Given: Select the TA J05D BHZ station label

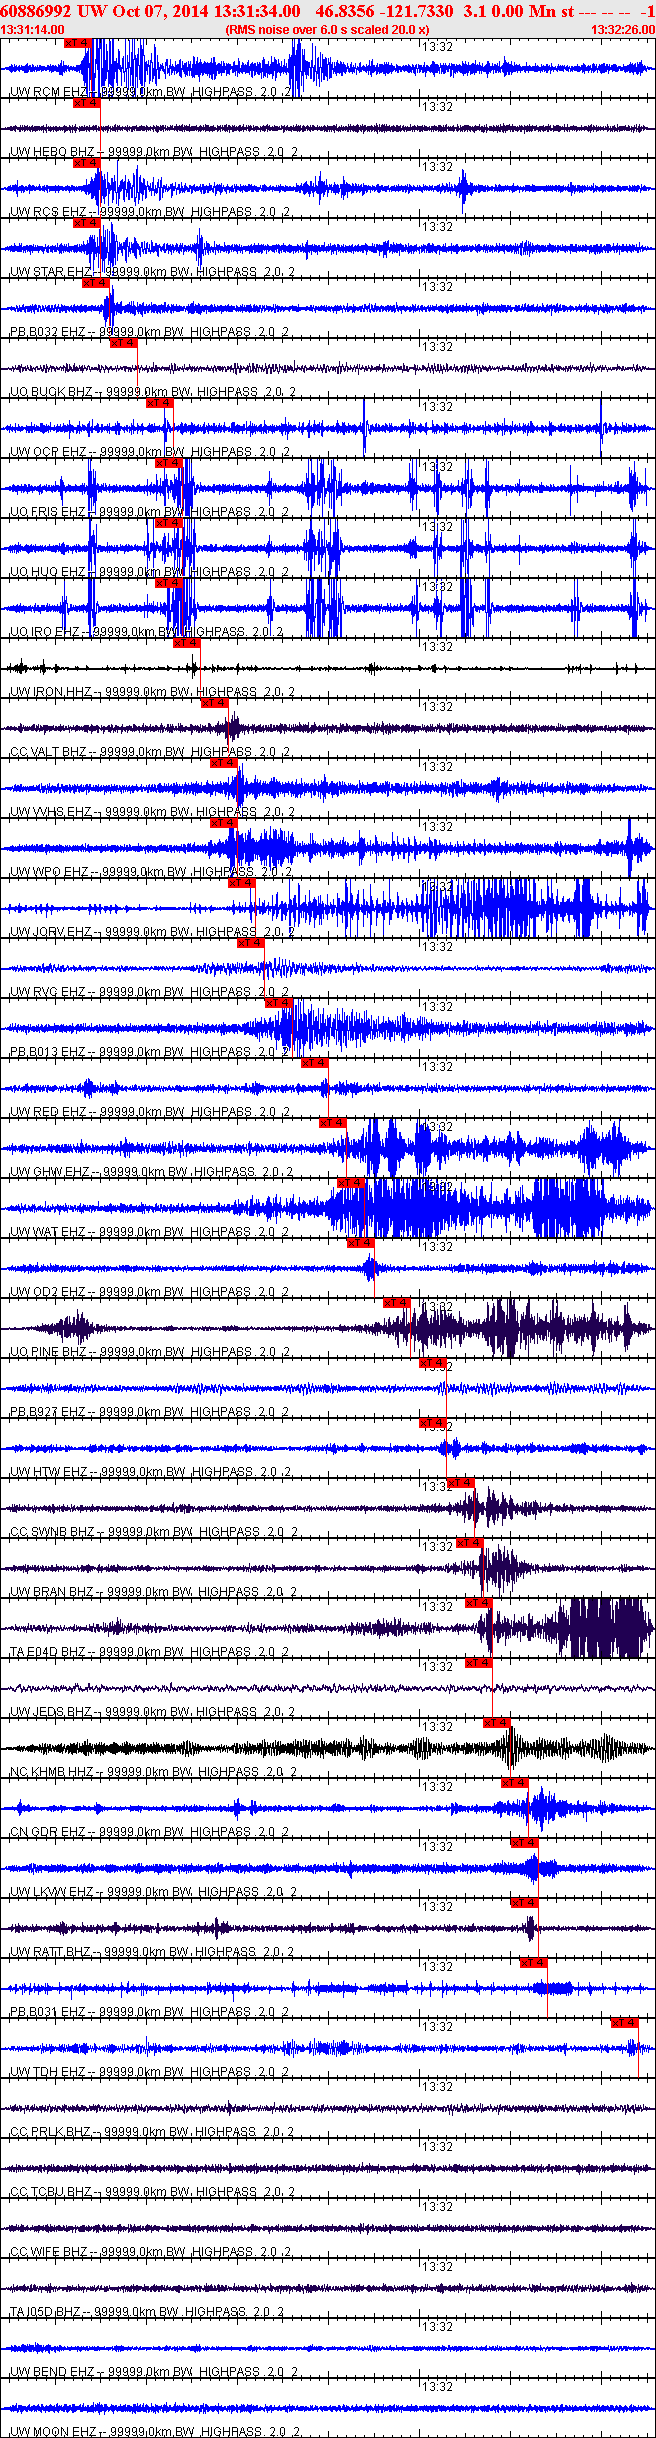Looking at the screenshot, I should [47, 2312].
